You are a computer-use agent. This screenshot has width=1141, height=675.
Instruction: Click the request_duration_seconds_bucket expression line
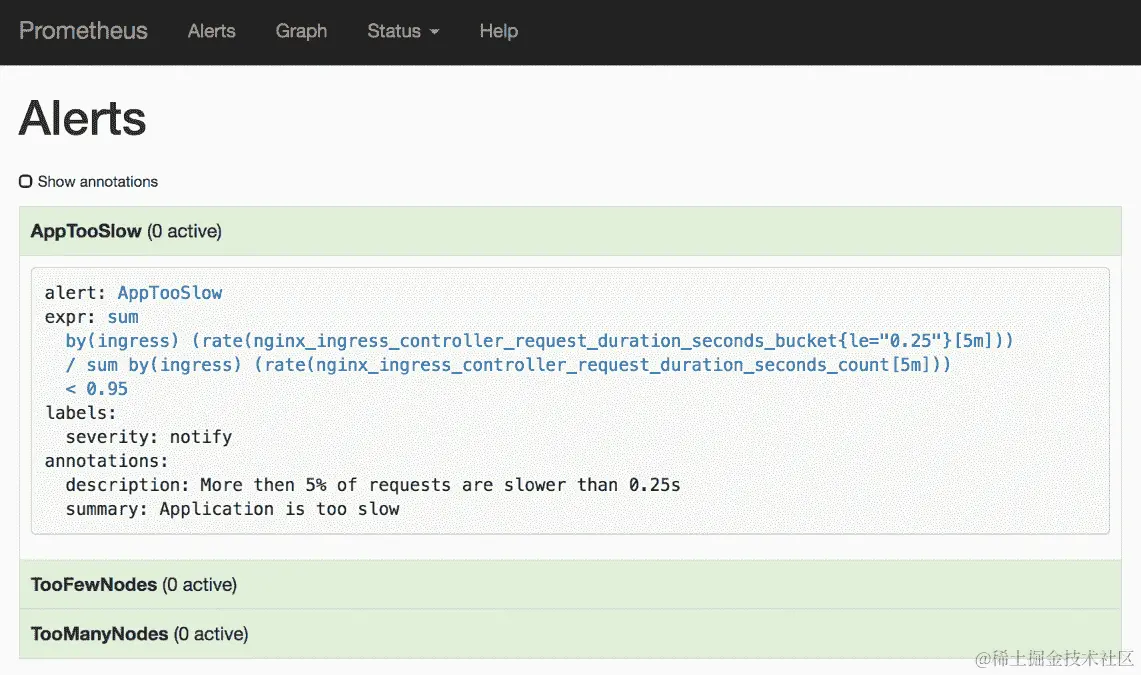tap(539, 341)
